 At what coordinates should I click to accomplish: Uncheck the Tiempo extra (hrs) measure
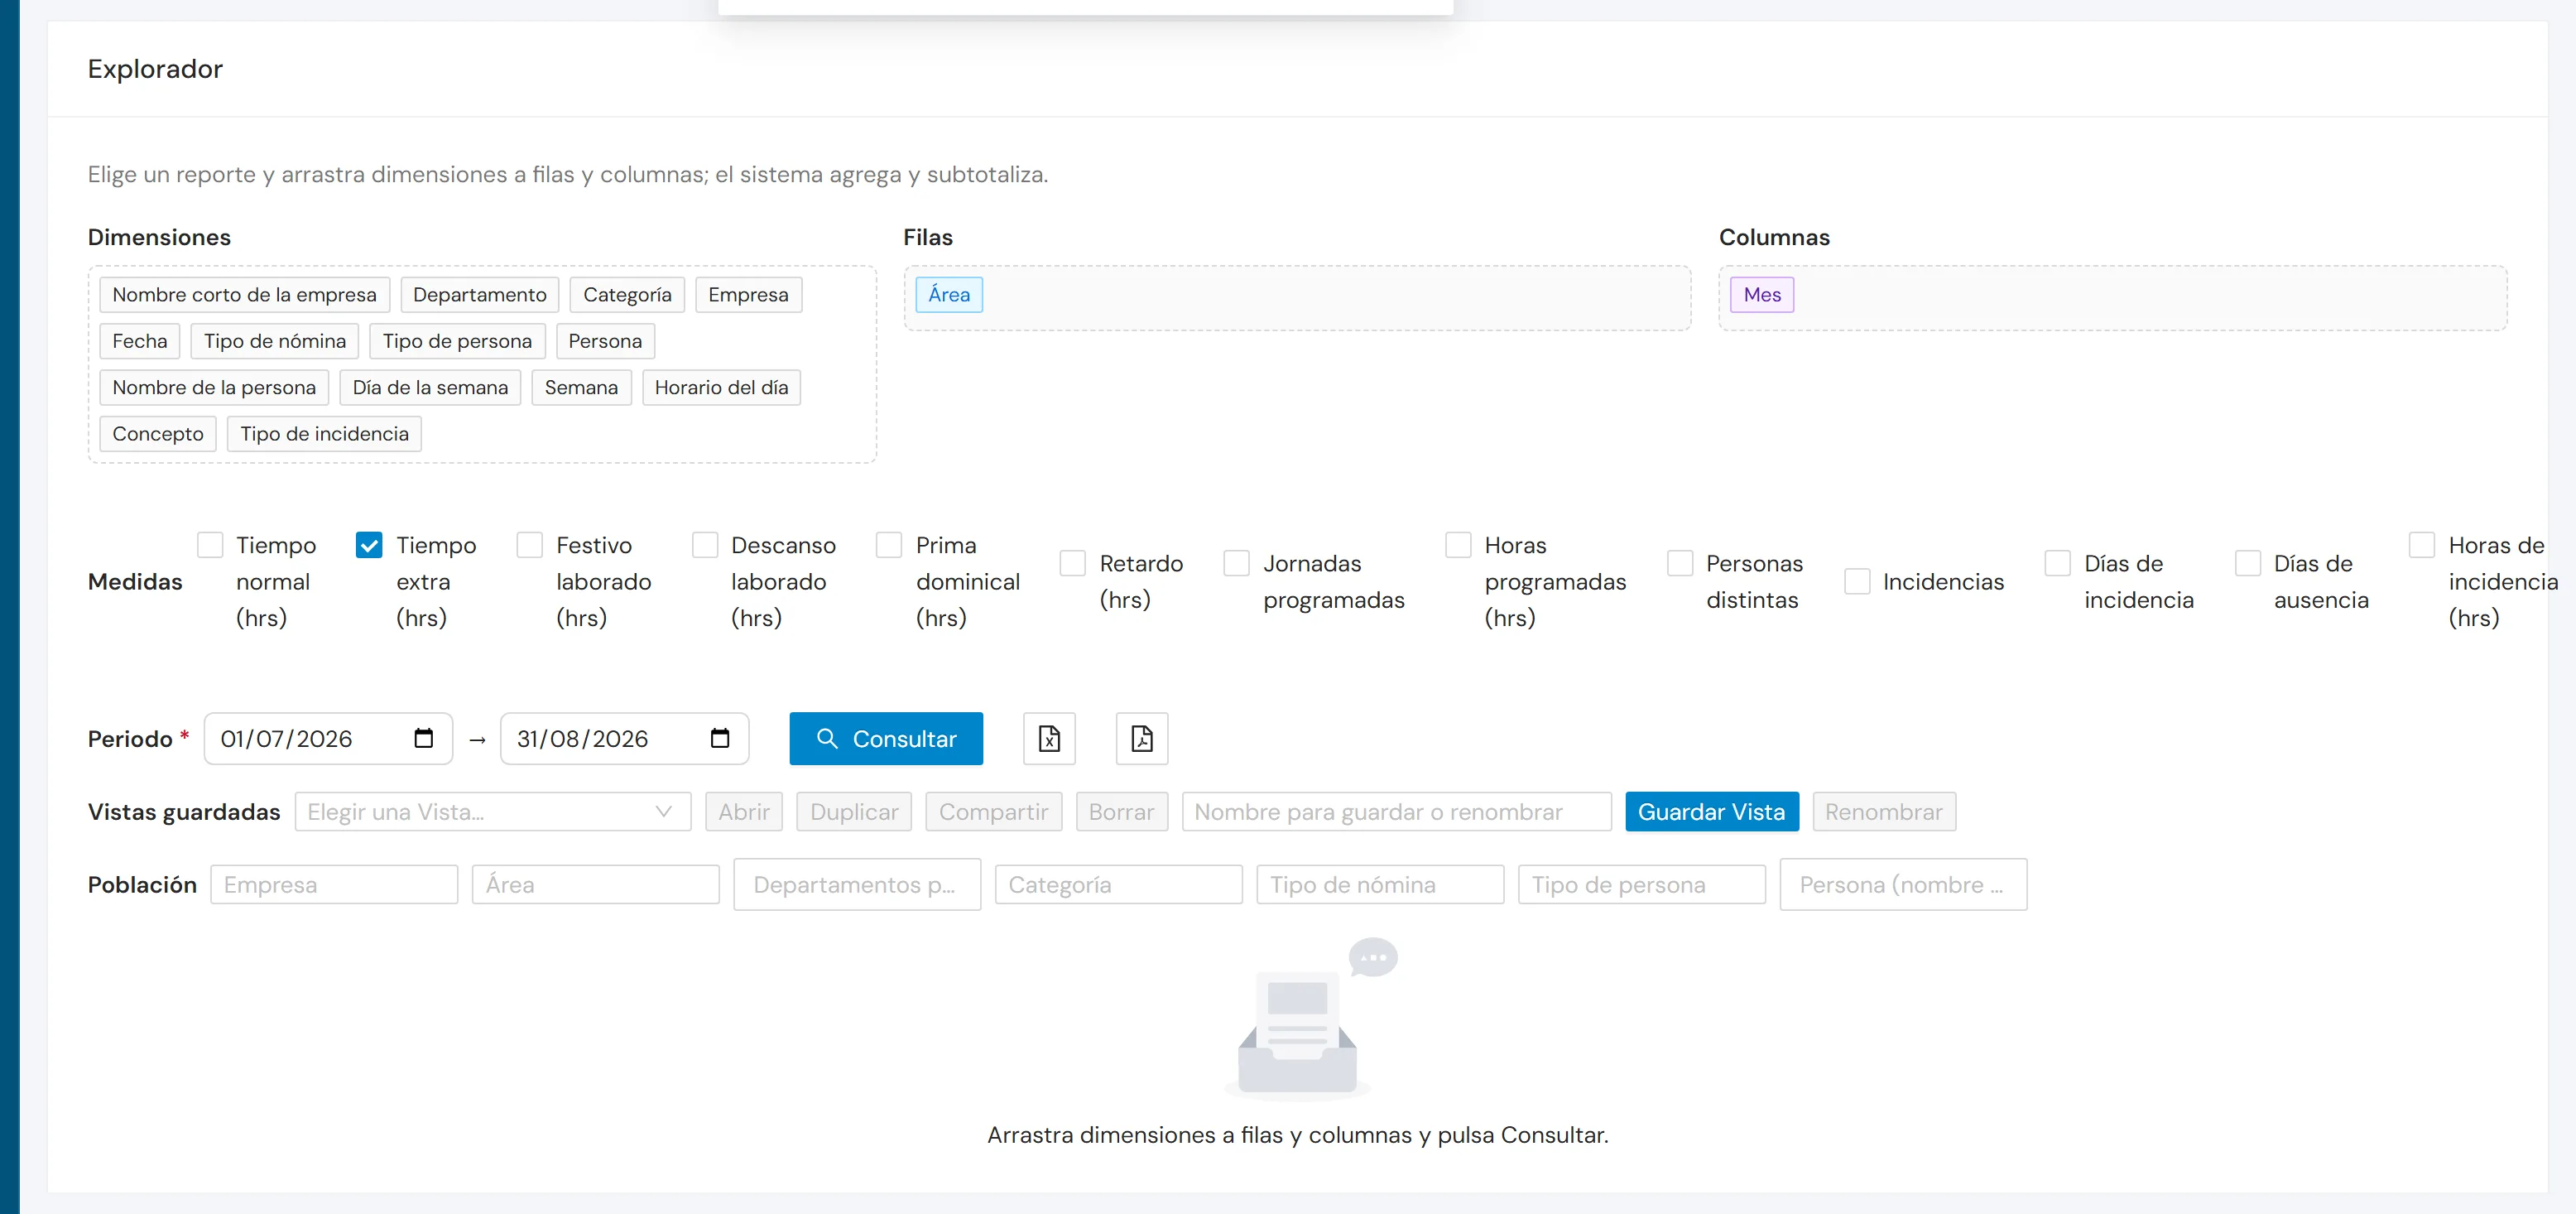[369, 545]
